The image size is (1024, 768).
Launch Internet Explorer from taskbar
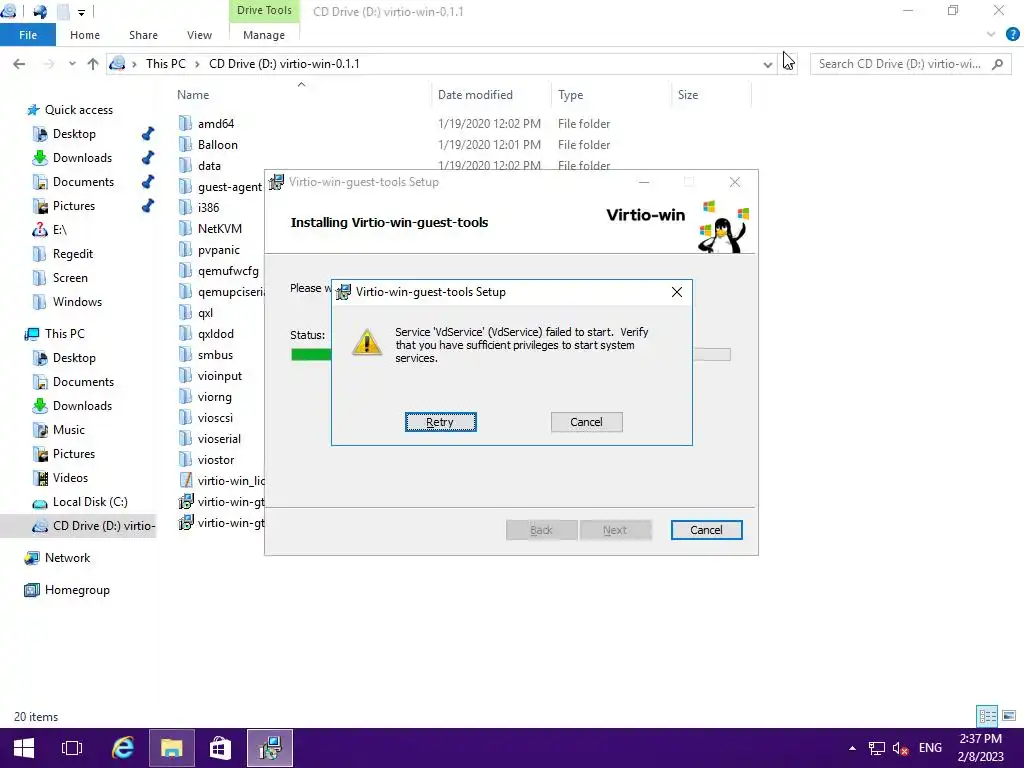click(x=123, y=748)
